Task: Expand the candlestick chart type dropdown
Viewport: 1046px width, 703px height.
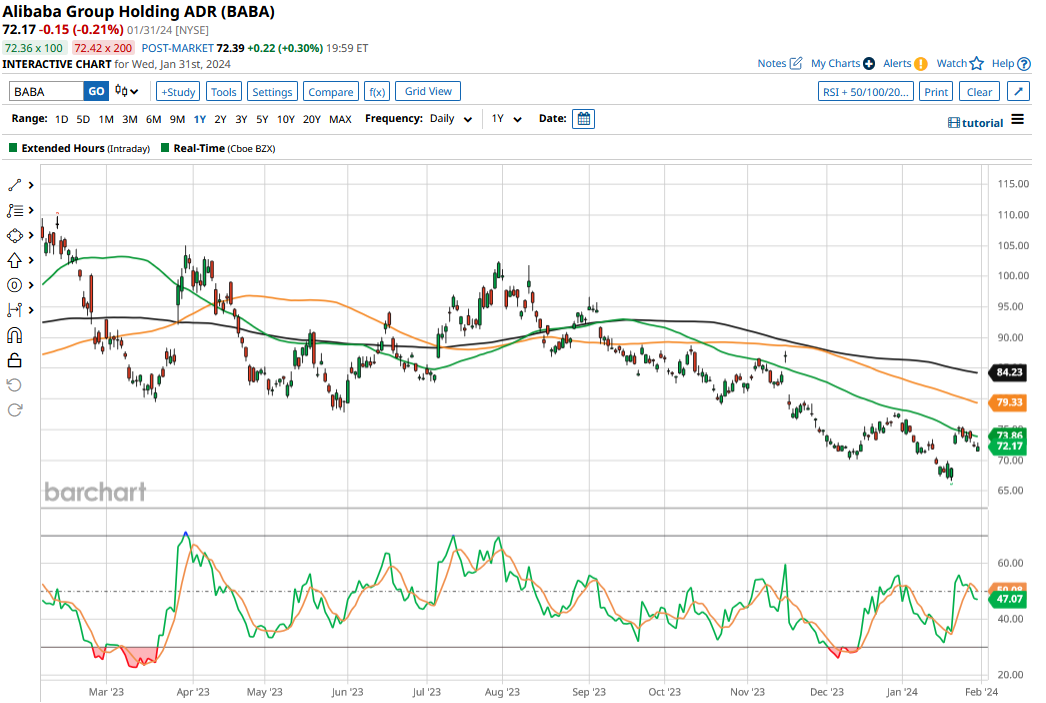Action: click(127, 91)
